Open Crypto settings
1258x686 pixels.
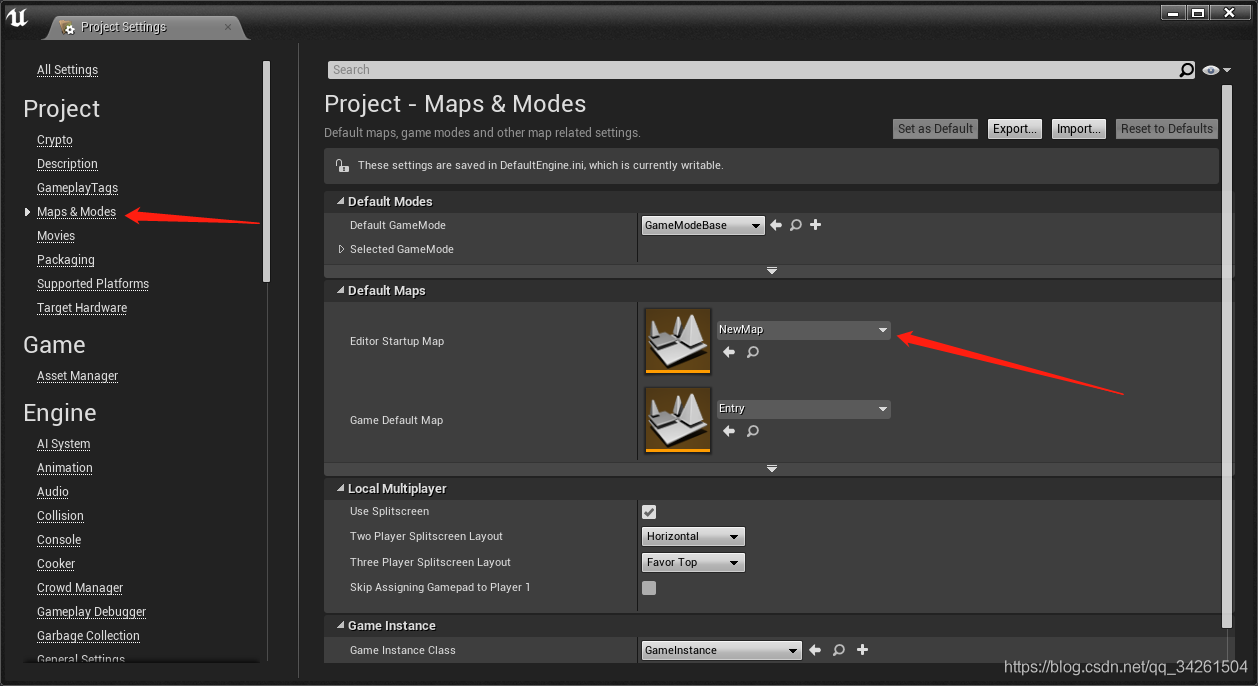click(x=55, y=140)
